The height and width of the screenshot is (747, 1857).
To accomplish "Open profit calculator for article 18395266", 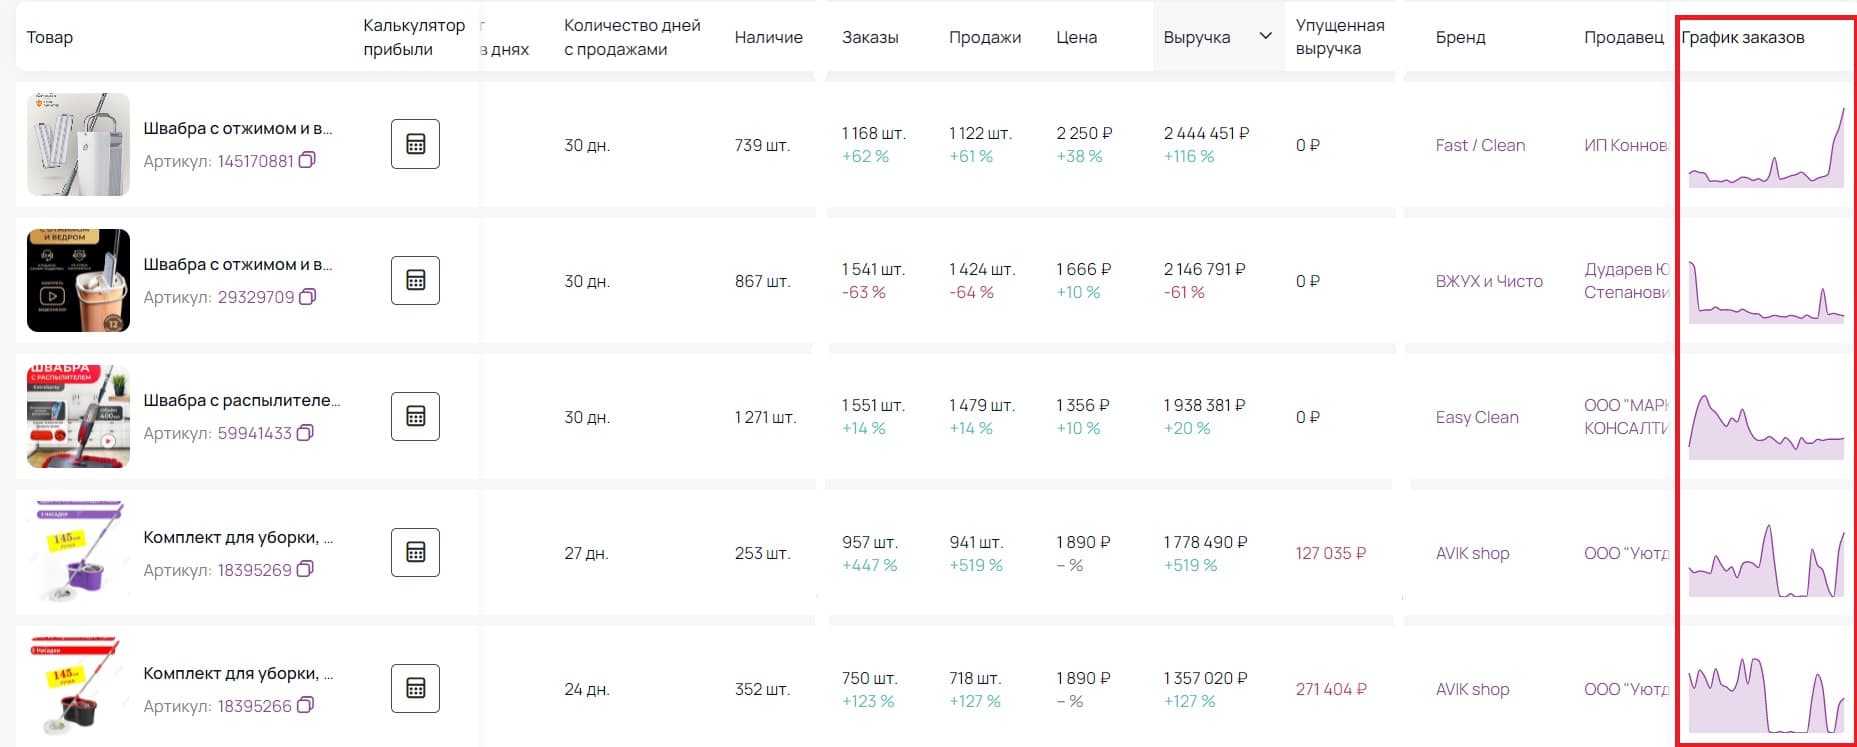I will [x=415, y=688].
